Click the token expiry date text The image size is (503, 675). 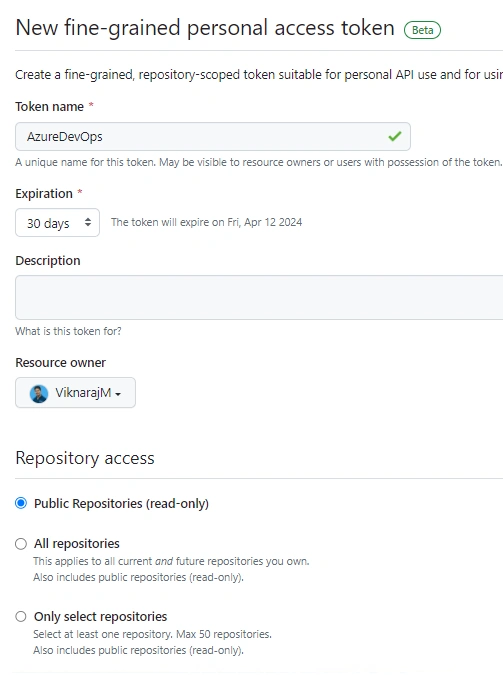point(207,222)
